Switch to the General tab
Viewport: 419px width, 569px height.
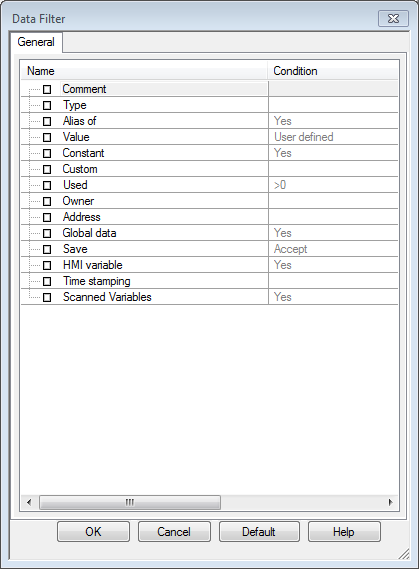pos(36,42)
